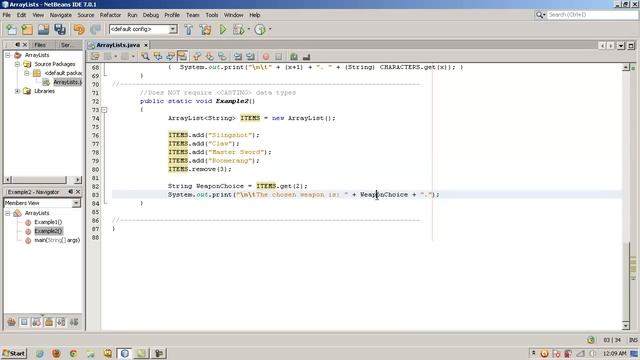Click the Find Previous Occurrence icon
The image size is (640, 360).
(x=158, y=56)
